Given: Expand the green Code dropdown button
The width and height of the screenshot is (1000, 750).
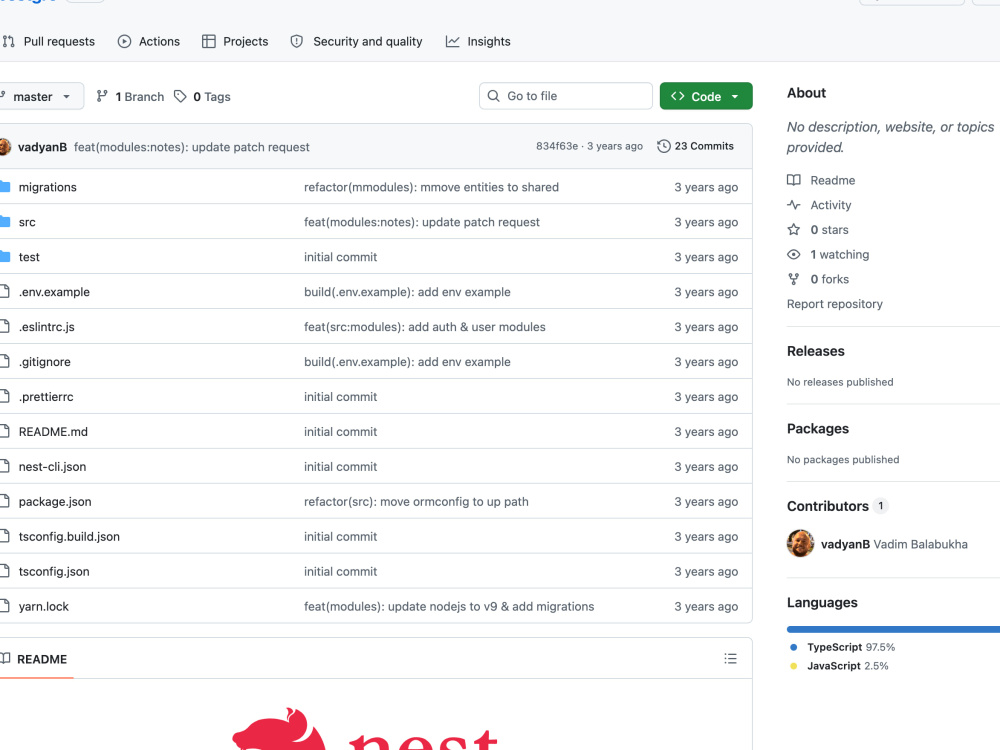Looking at the screenshot, I should click(x=706, y=96).
